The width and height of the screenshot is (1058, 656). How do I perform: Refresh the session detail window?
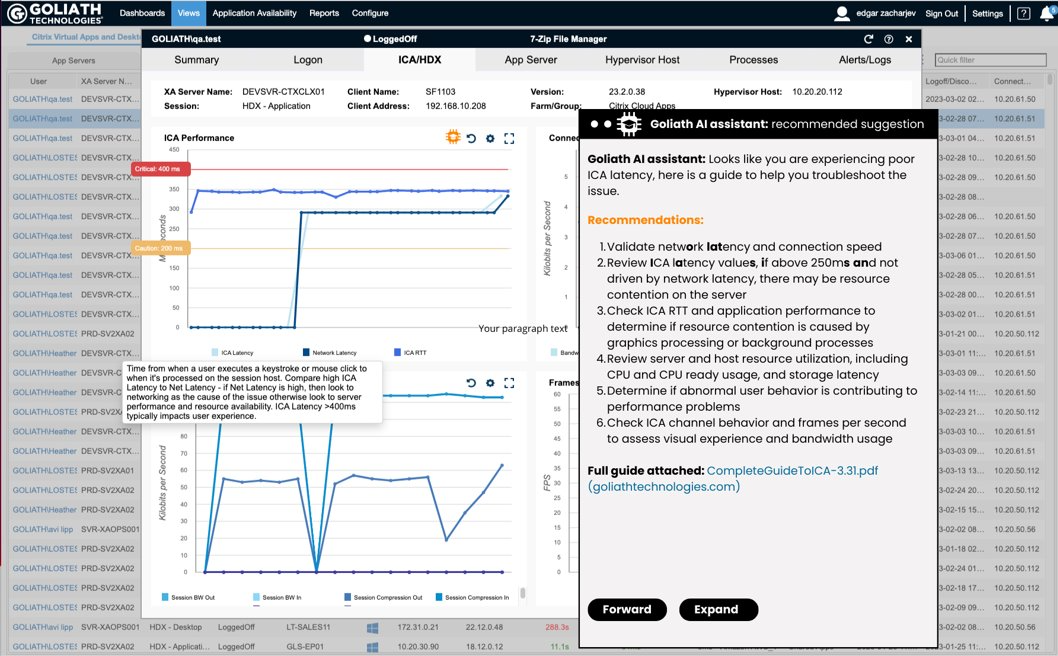pyautogui.click(x=868, y=39)
